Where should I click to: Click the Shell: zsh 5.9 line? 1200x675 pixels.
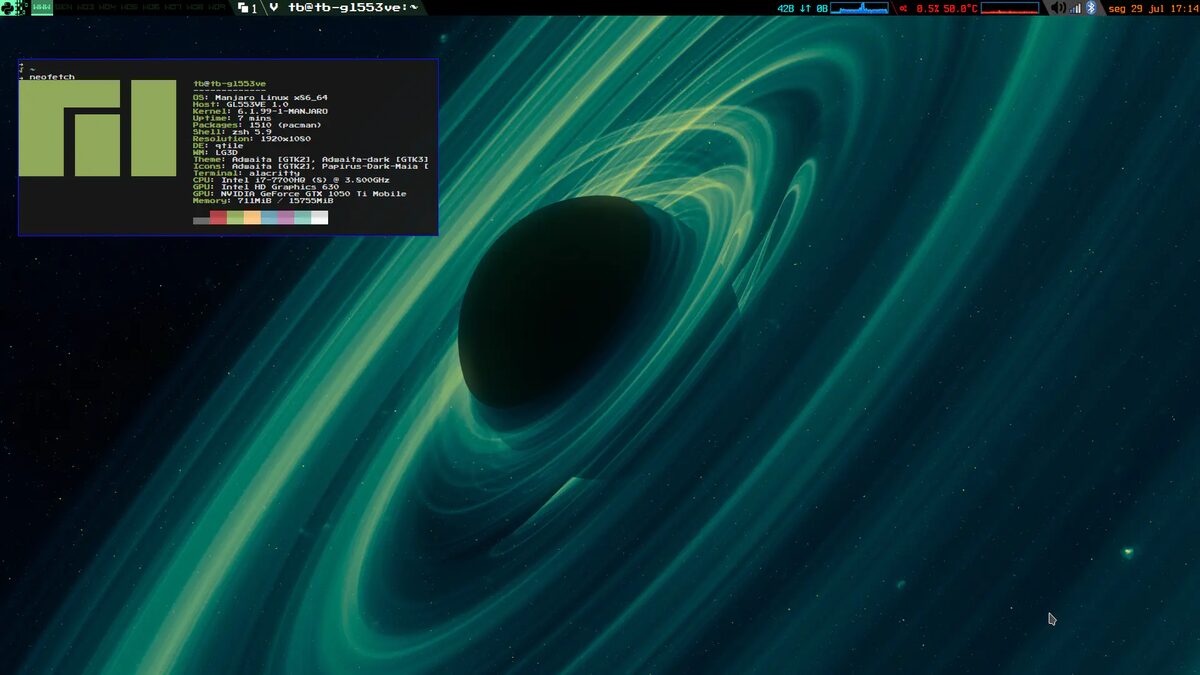232,131
